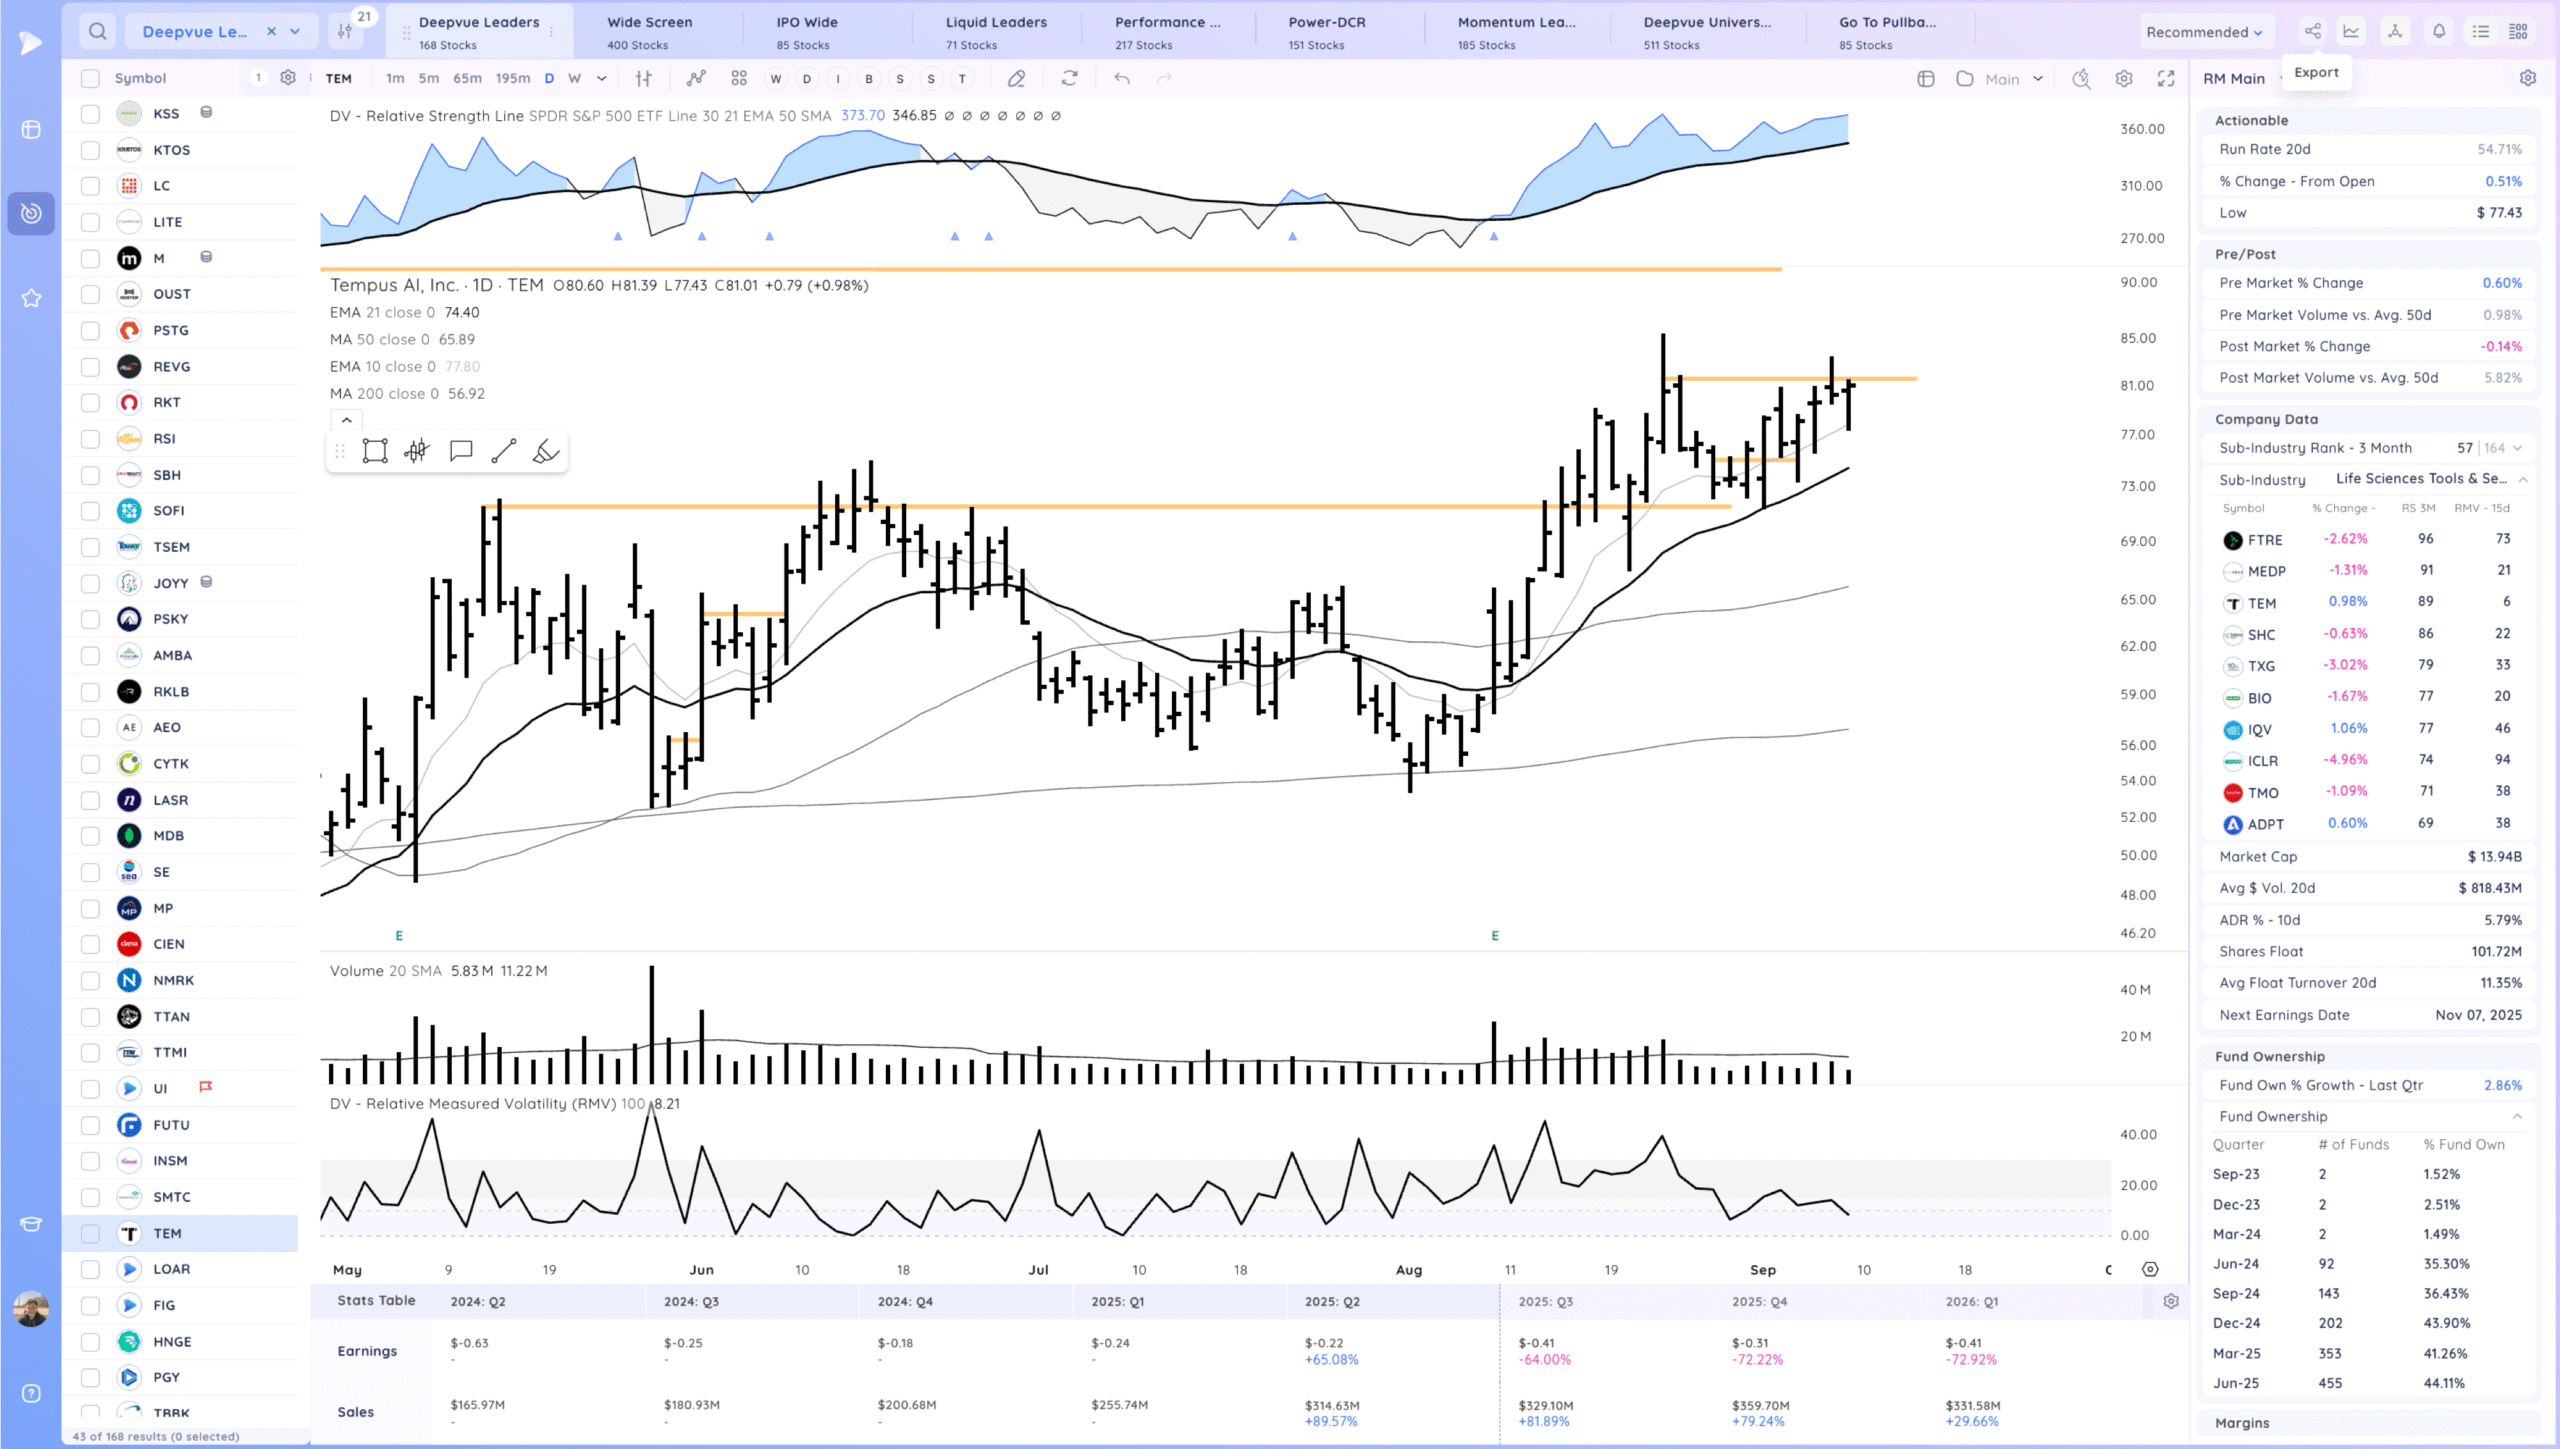
Task: Check the FUTU row checkbox
Action: tap(91, 1125)
